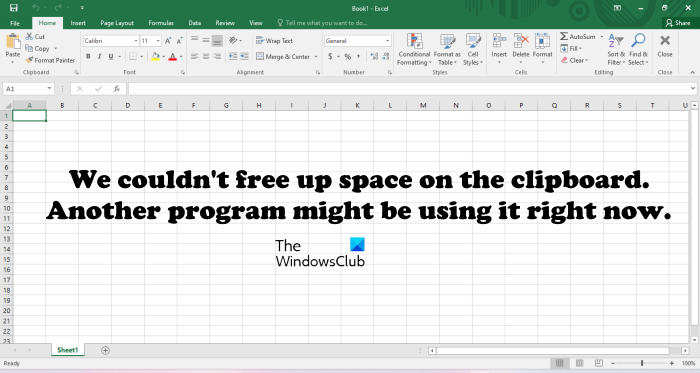Viewport: 700px width, 373px height.
Task: Toggle Bold formatting
Action: coord(88,56)
